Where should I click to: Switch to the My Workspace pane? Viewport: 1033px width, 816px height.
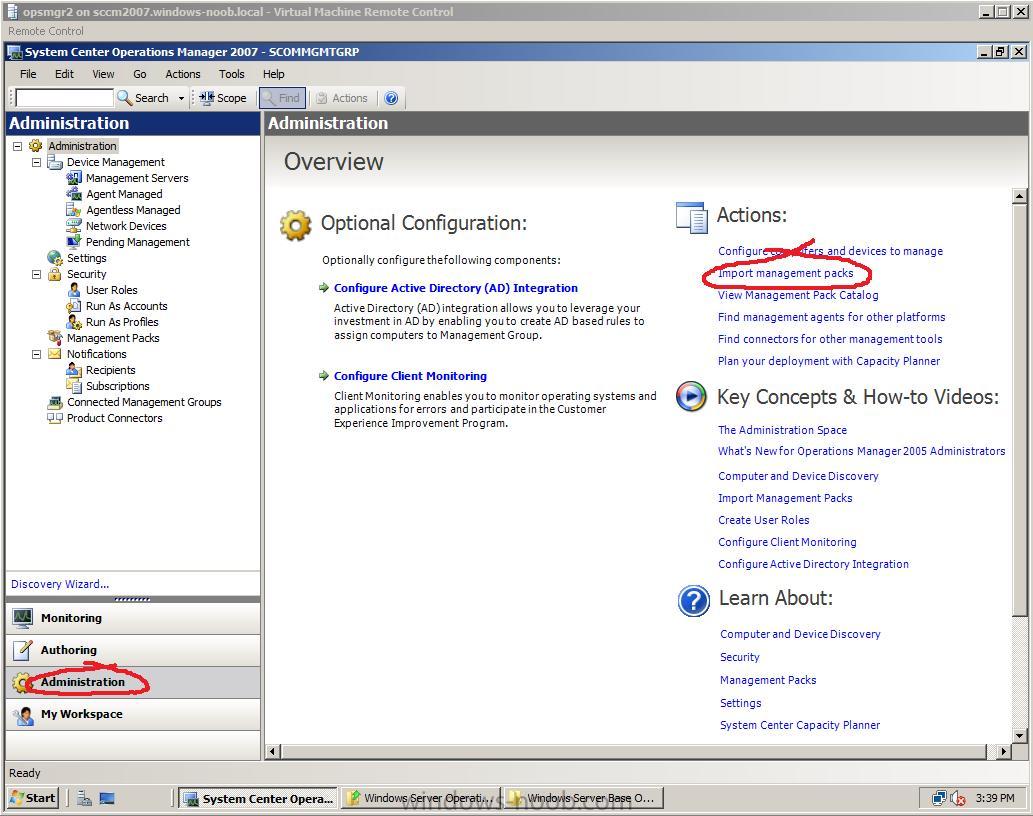[x=133, y=714]
